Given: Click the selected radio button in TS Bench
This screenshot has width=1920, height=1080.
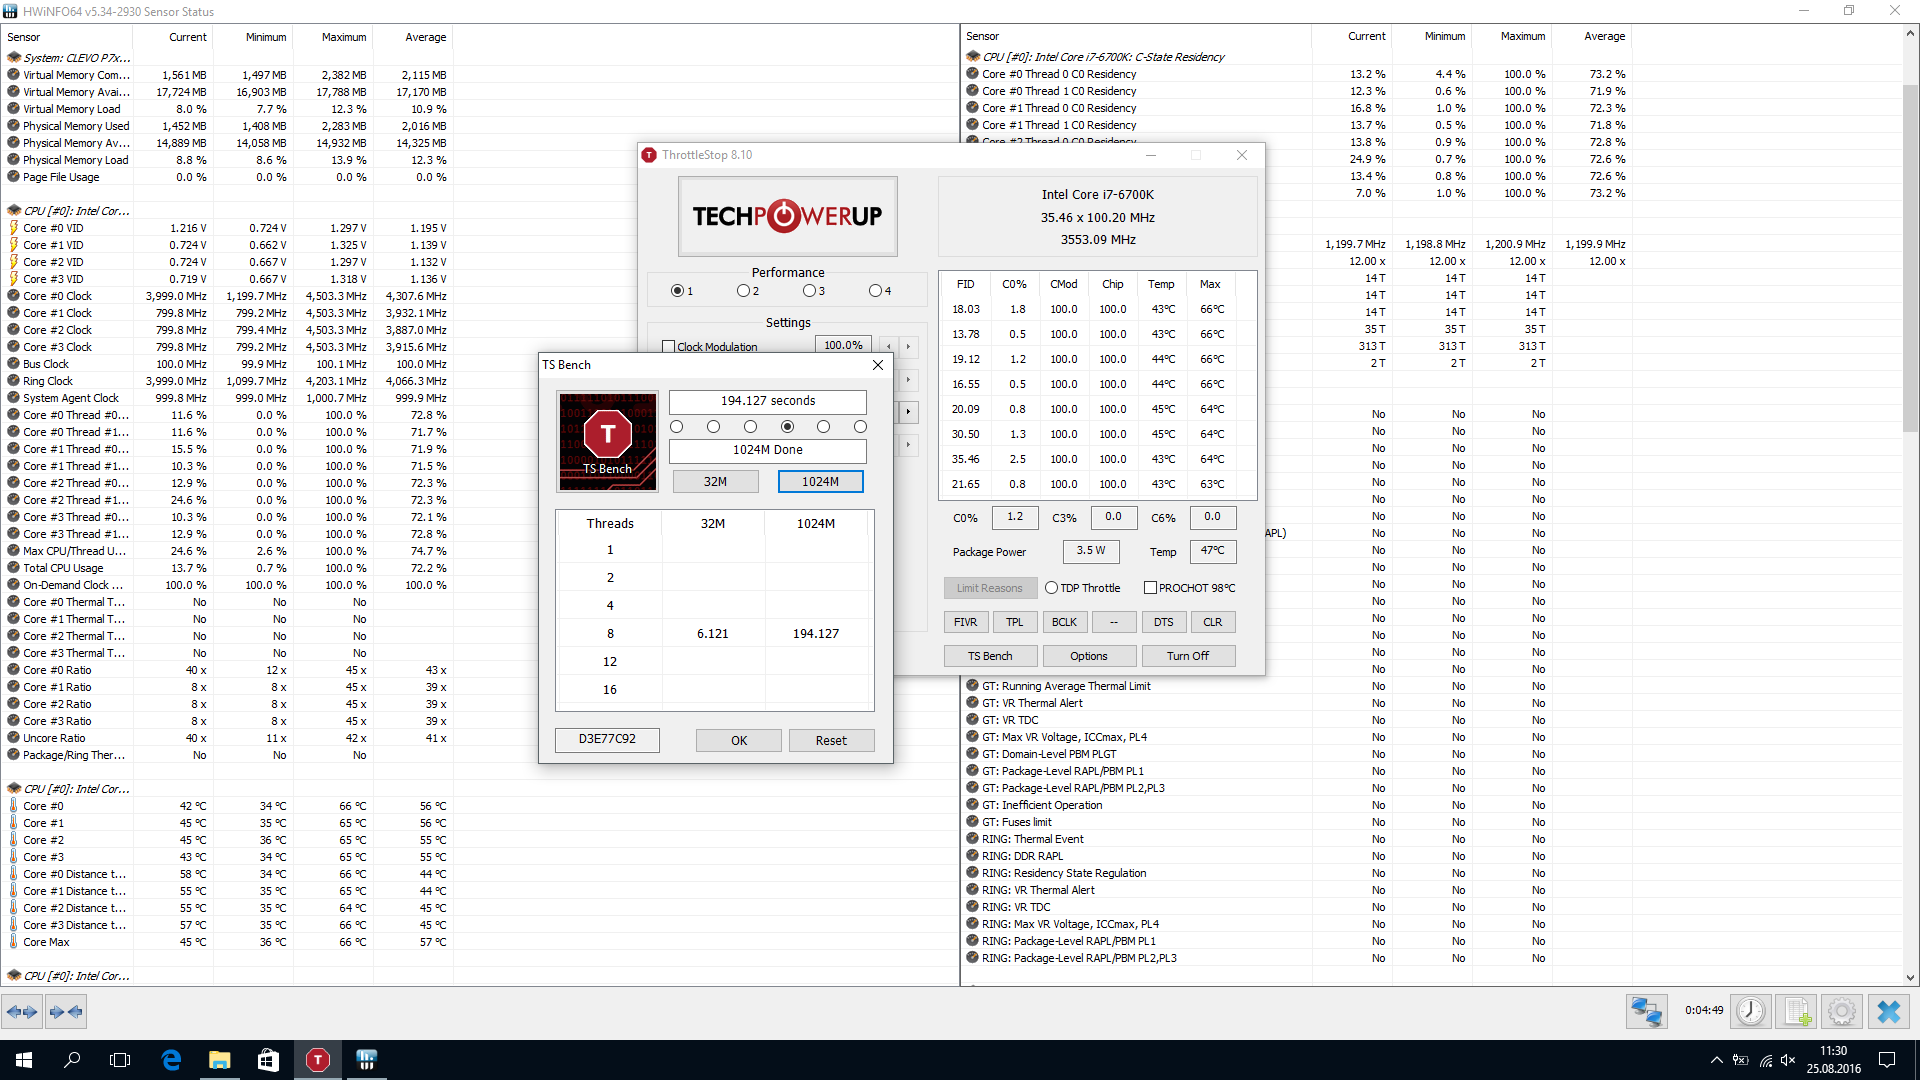Looking at the screenshot, I should (x=787, y=427).
